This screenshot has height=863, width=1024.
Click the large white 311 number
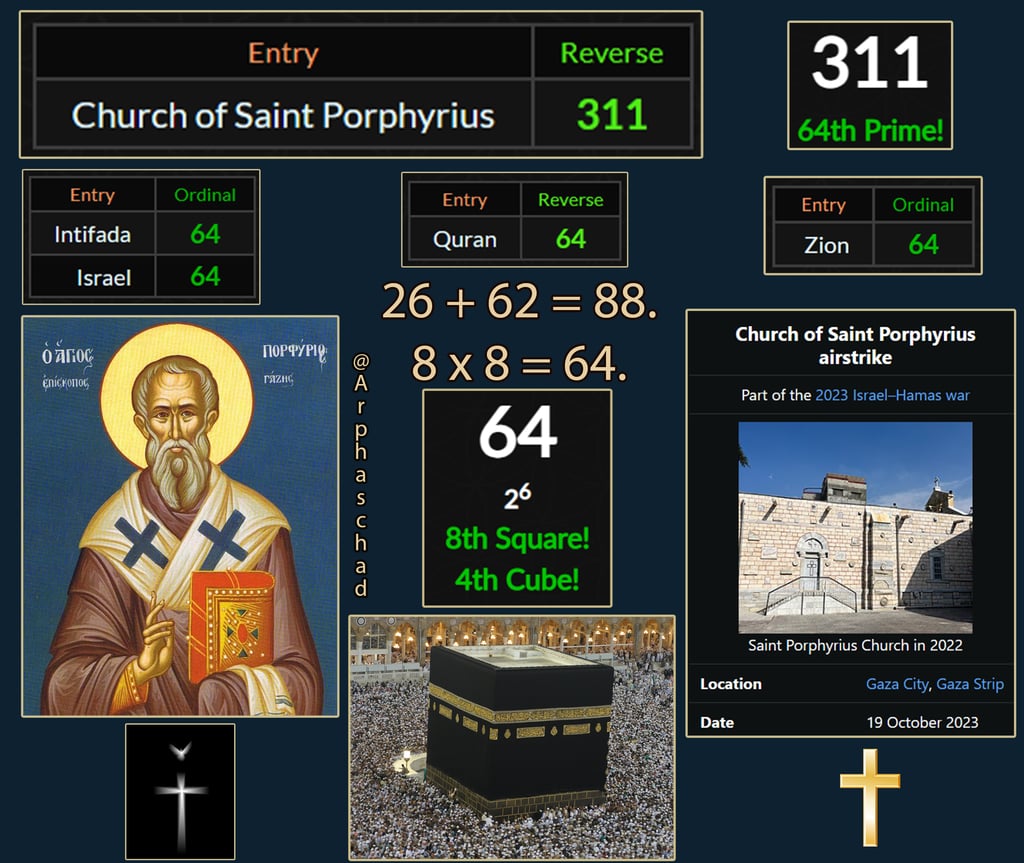coord(869,63)
